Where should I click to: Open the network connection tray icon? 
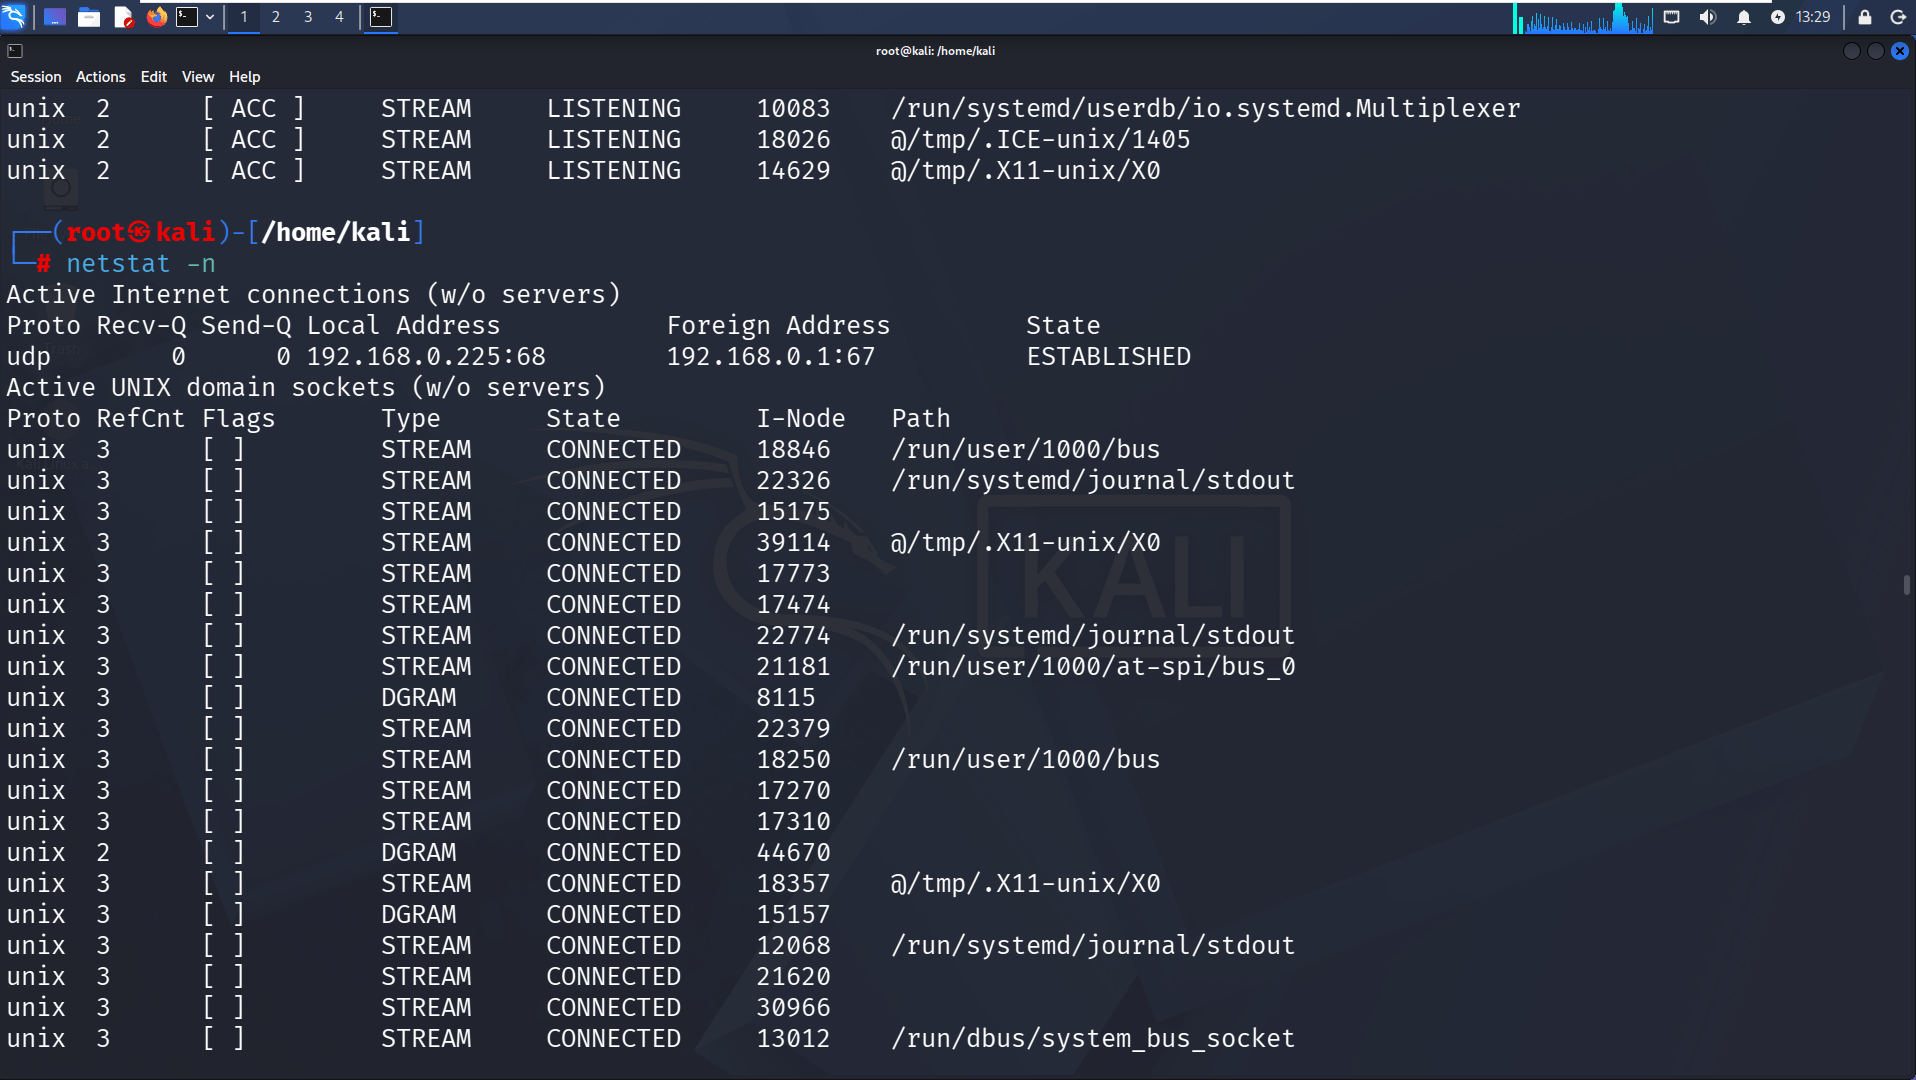click(1671, 17)
